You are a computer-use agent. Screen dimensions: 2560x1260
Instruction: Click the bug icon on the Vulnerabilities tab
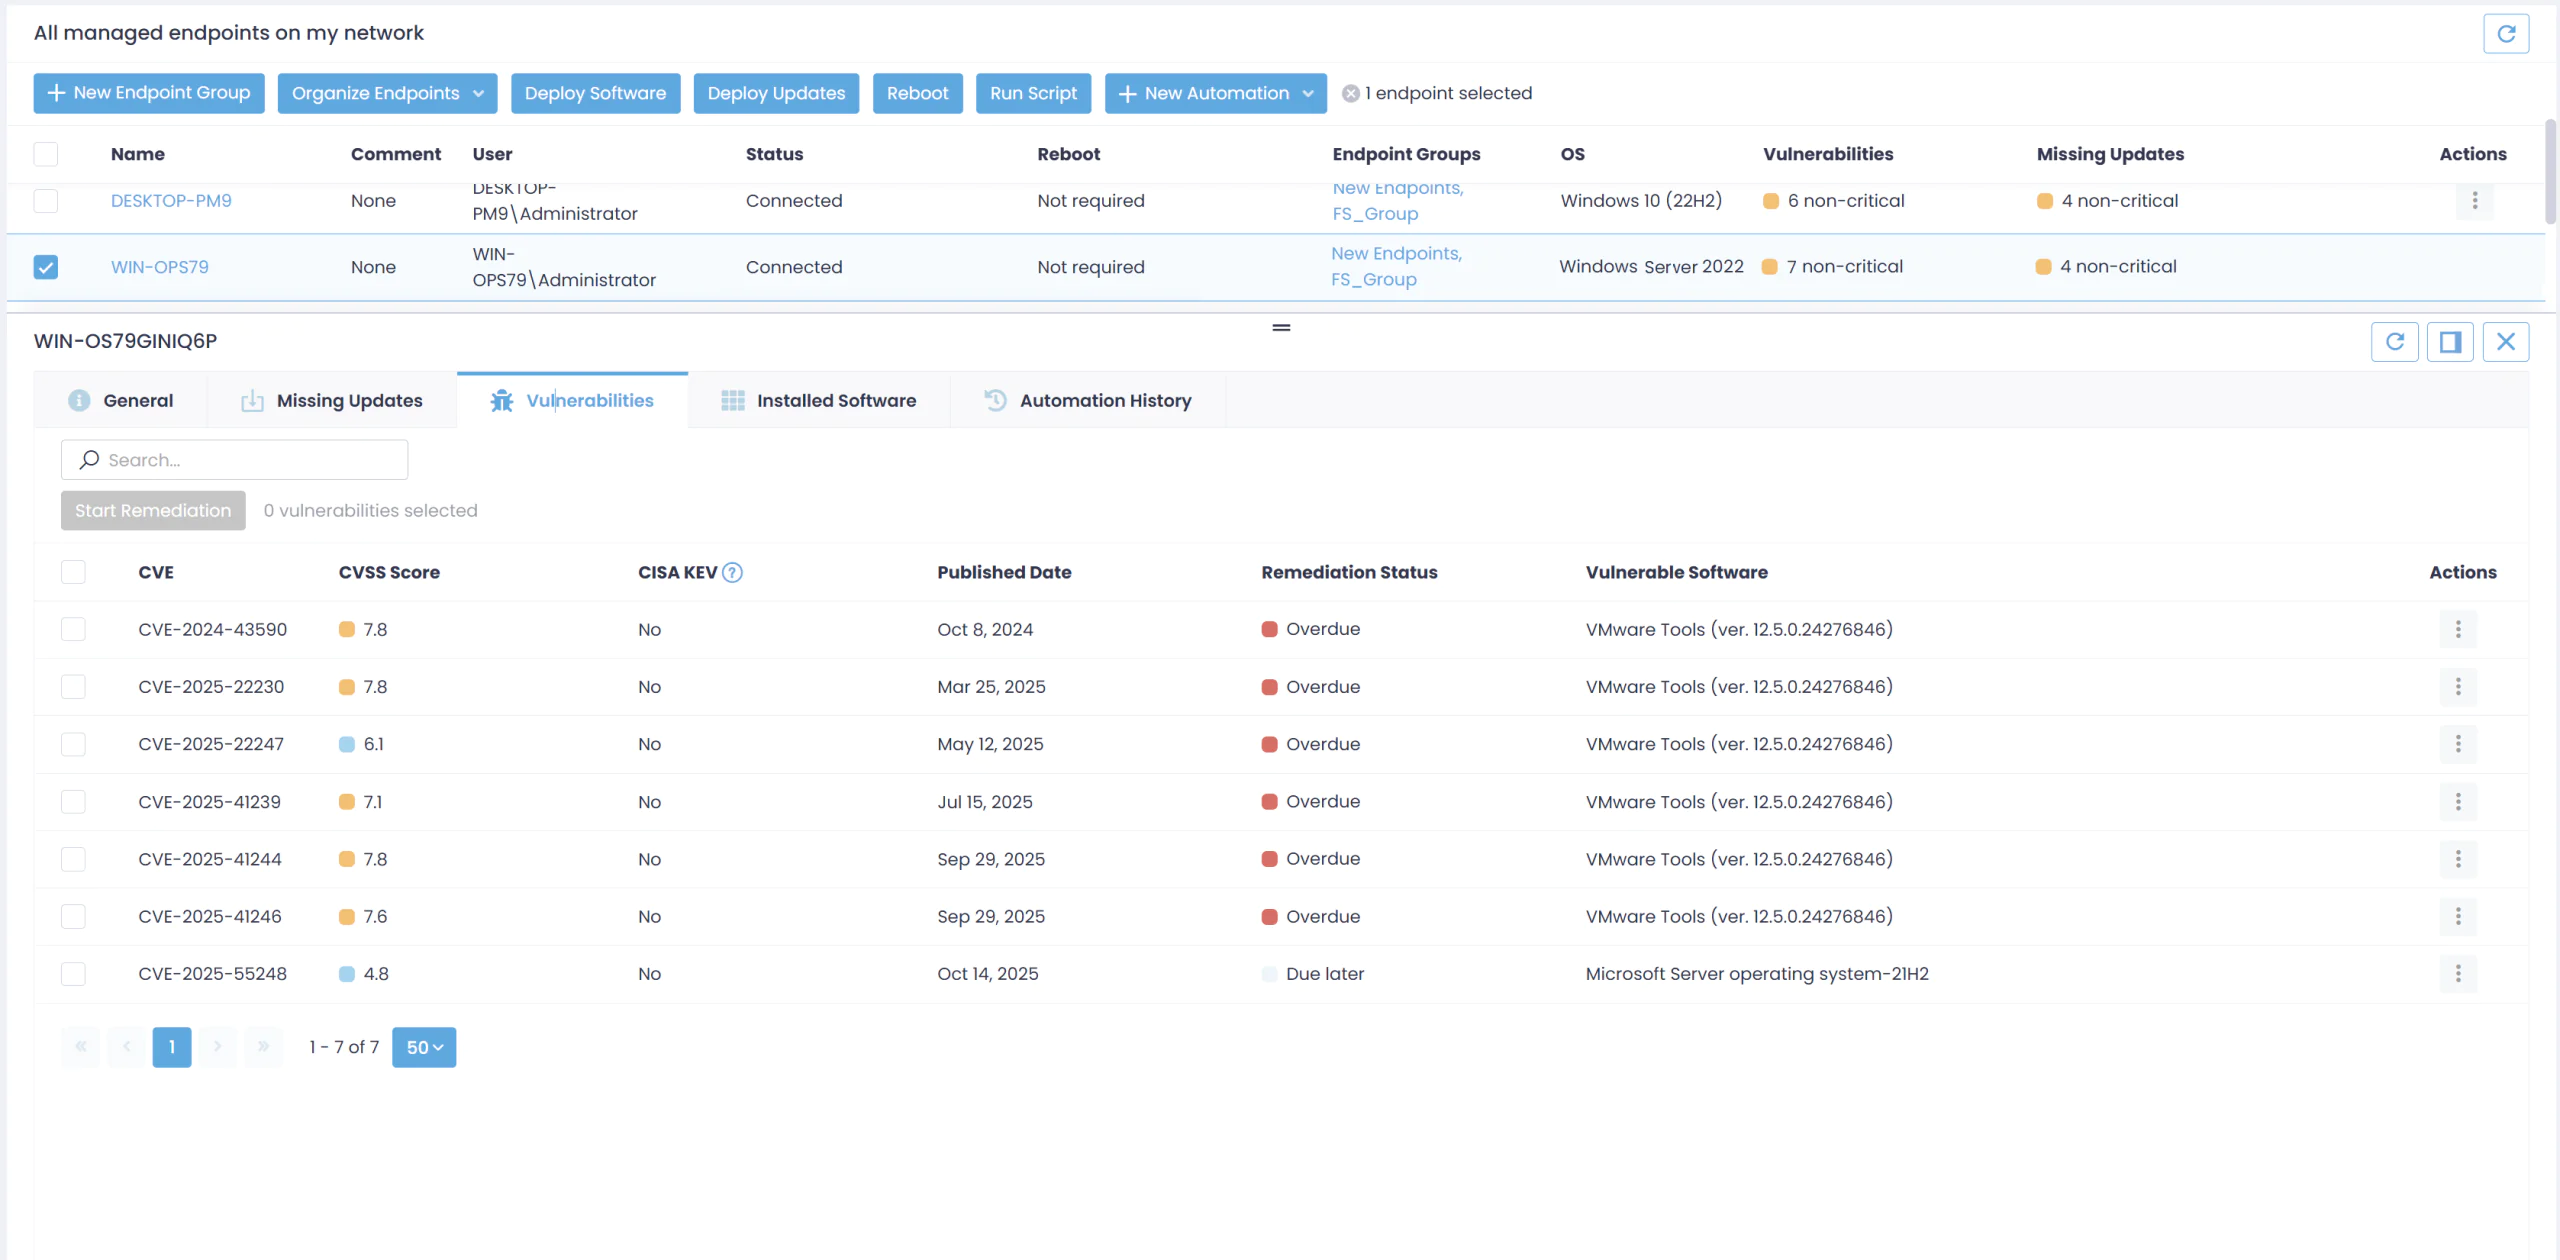tap(501, 400)
